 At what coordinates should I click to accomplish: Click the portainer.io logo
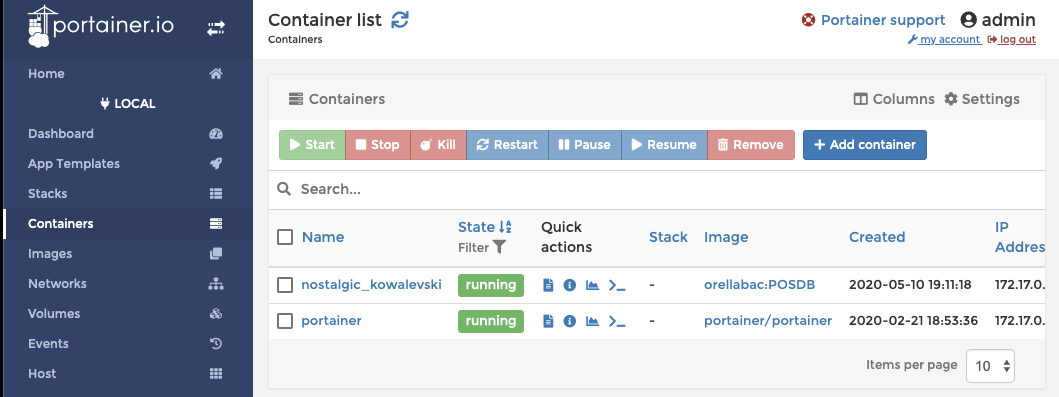101,27
